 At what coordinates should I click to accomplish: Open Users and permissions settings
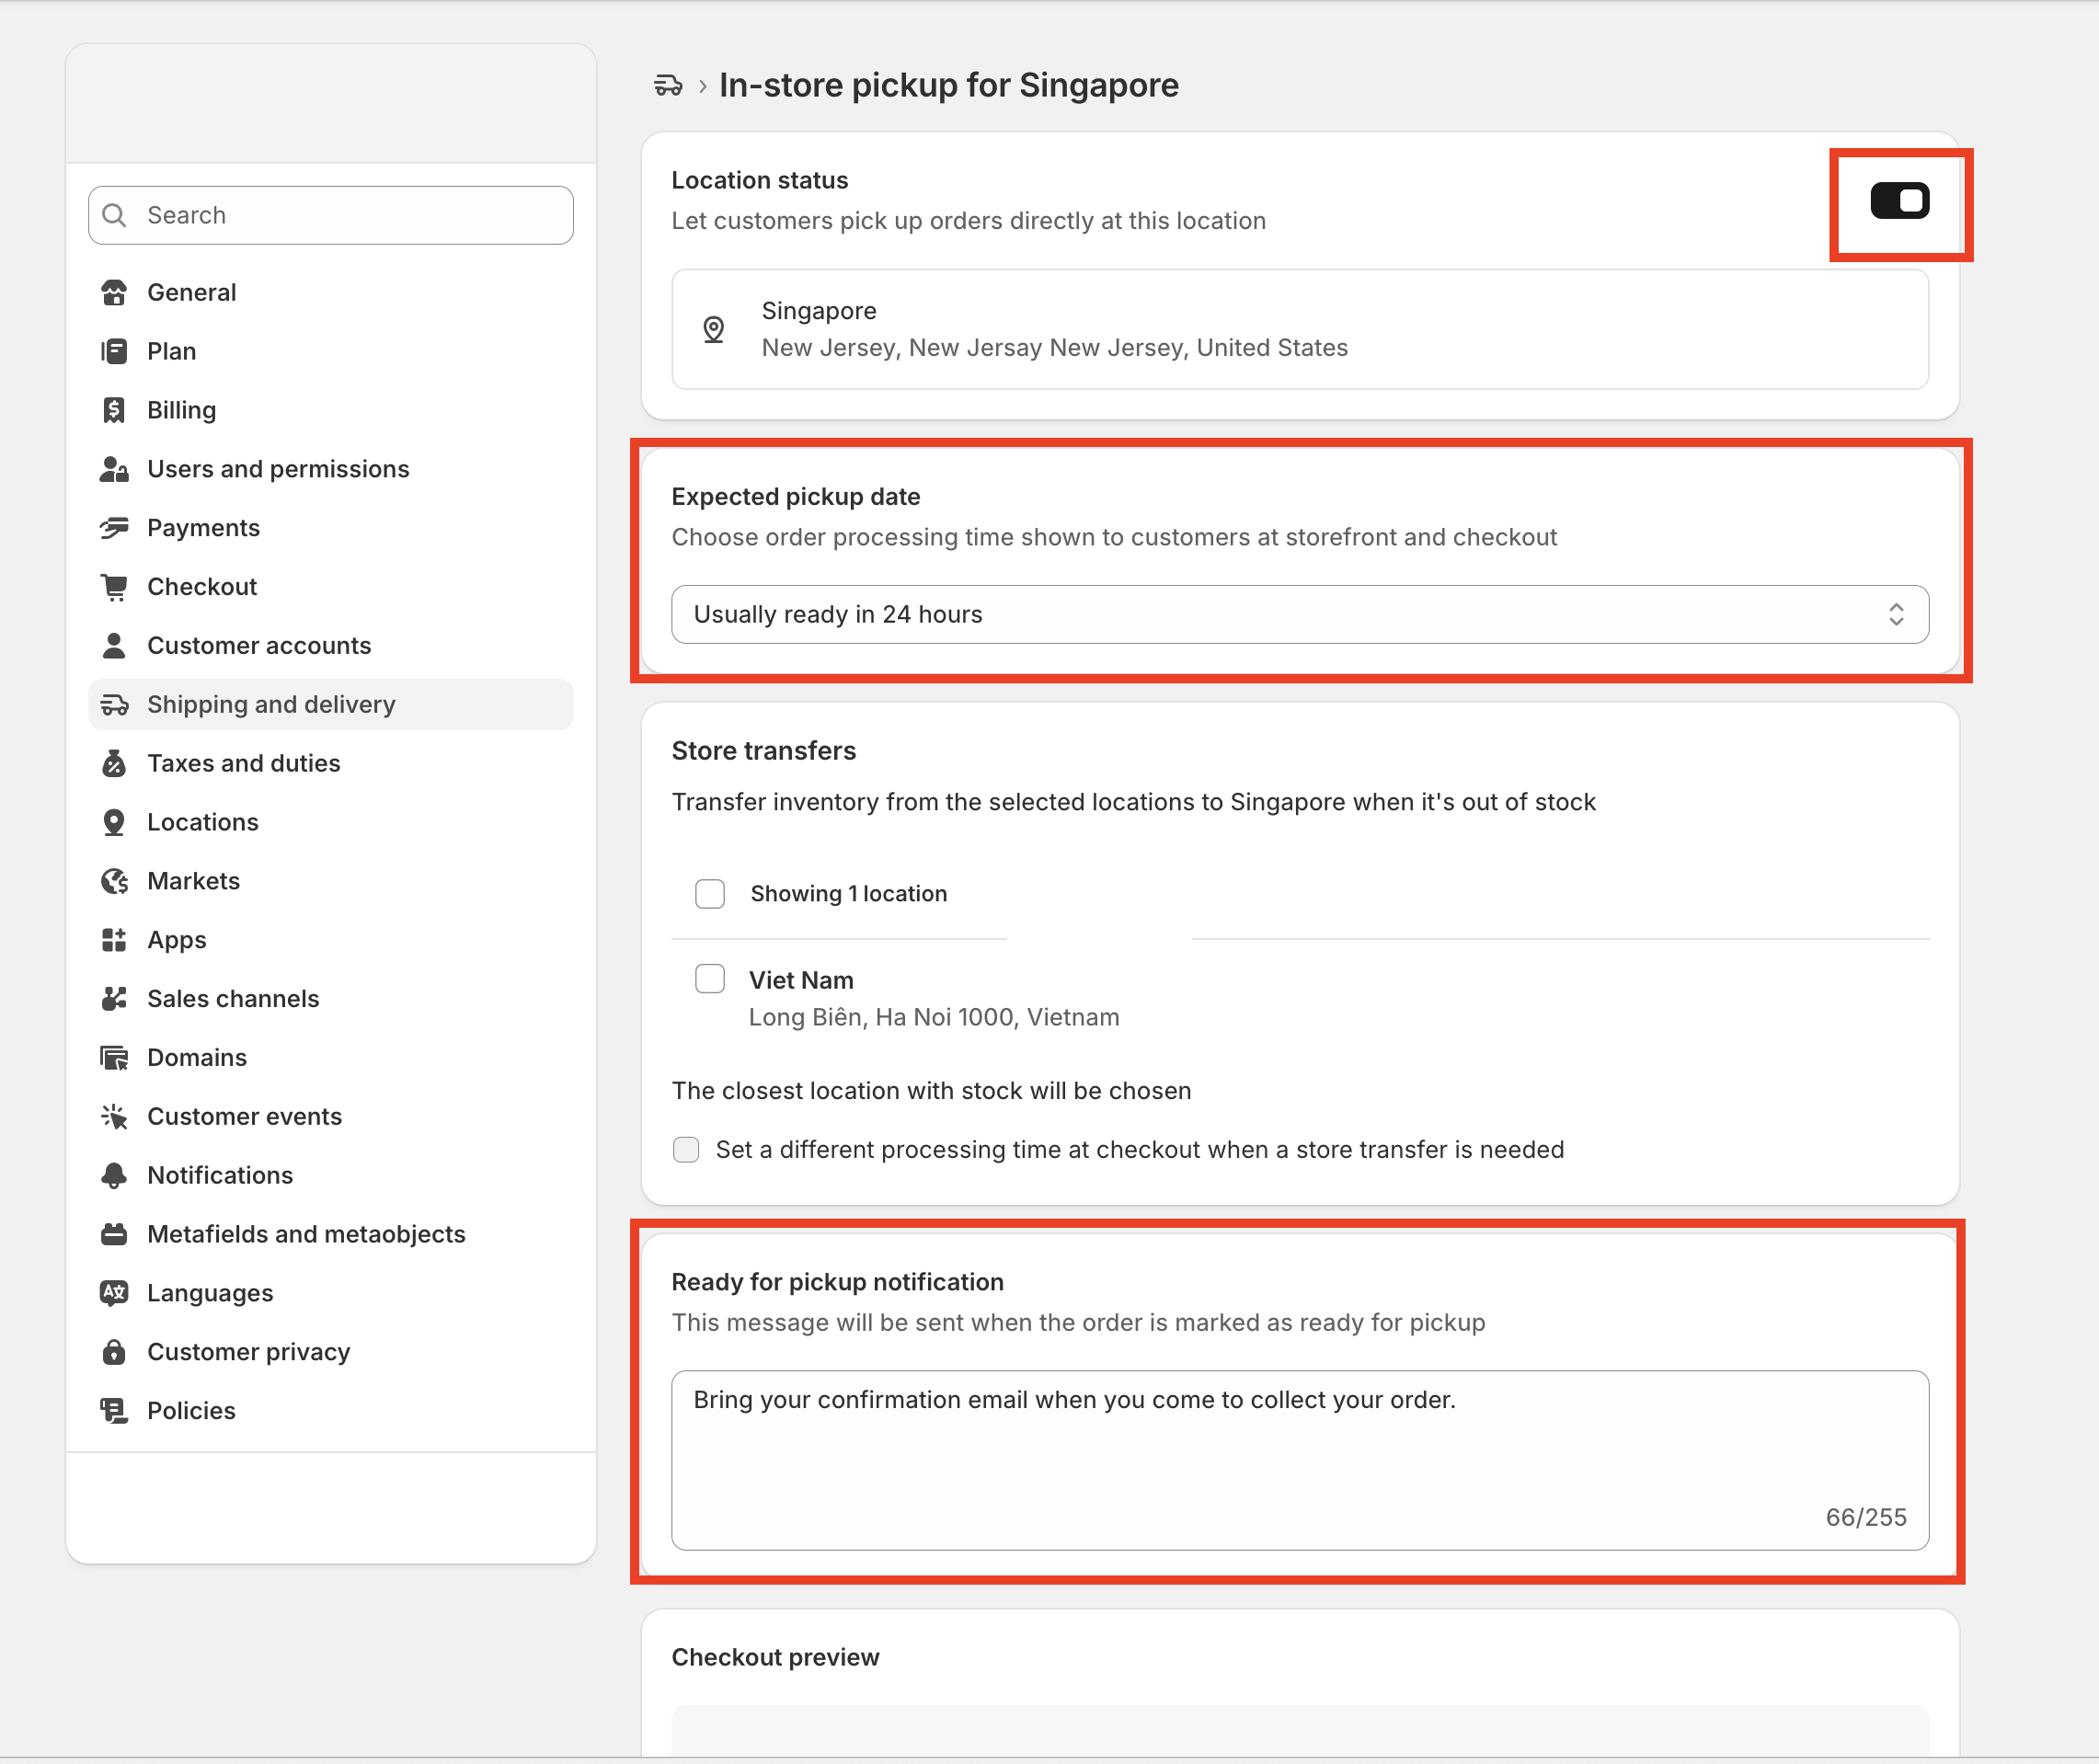(x=278, y=469)
